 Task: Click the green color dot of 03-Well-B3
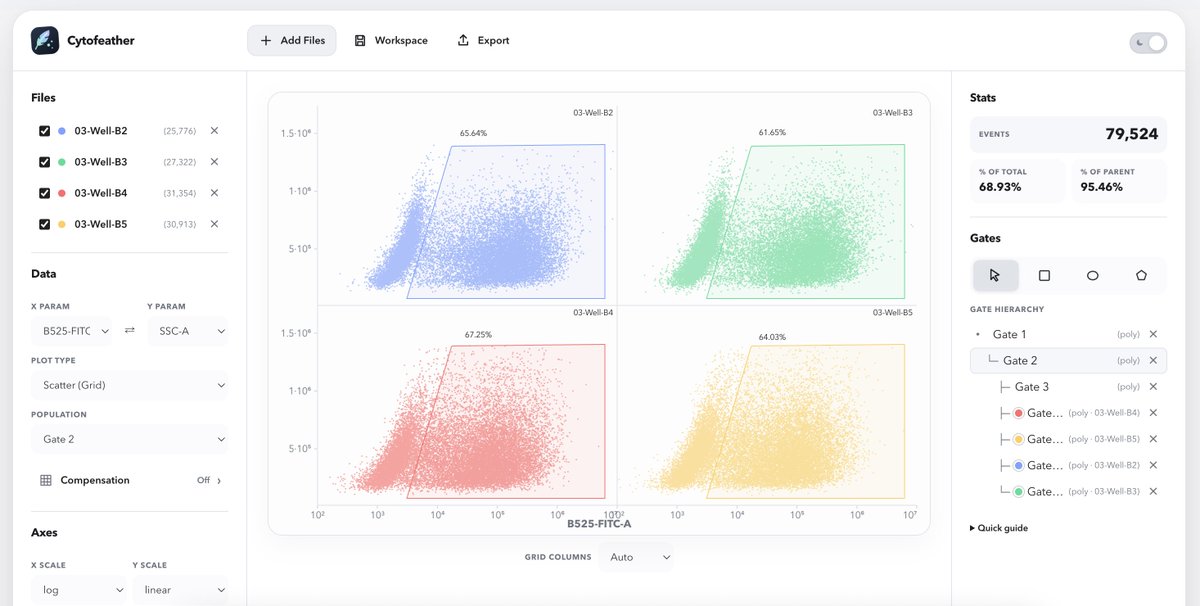(62, 162)
